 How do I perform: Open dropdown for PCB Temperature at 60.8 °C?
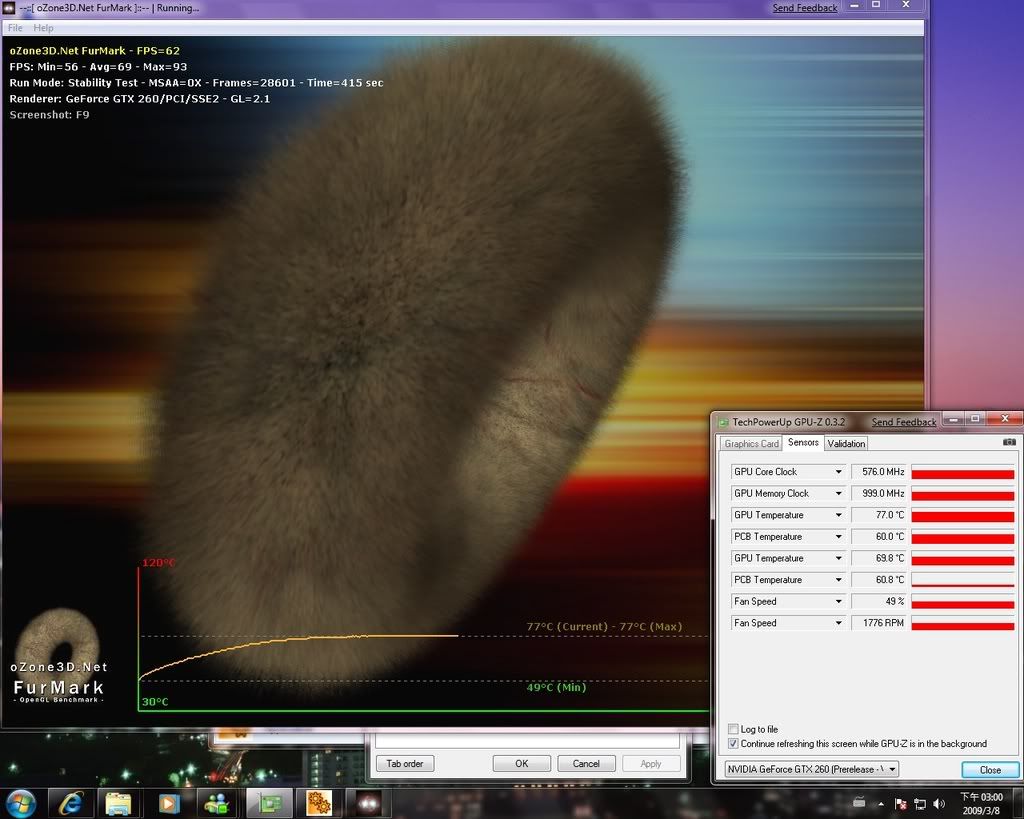coord(839,579)
